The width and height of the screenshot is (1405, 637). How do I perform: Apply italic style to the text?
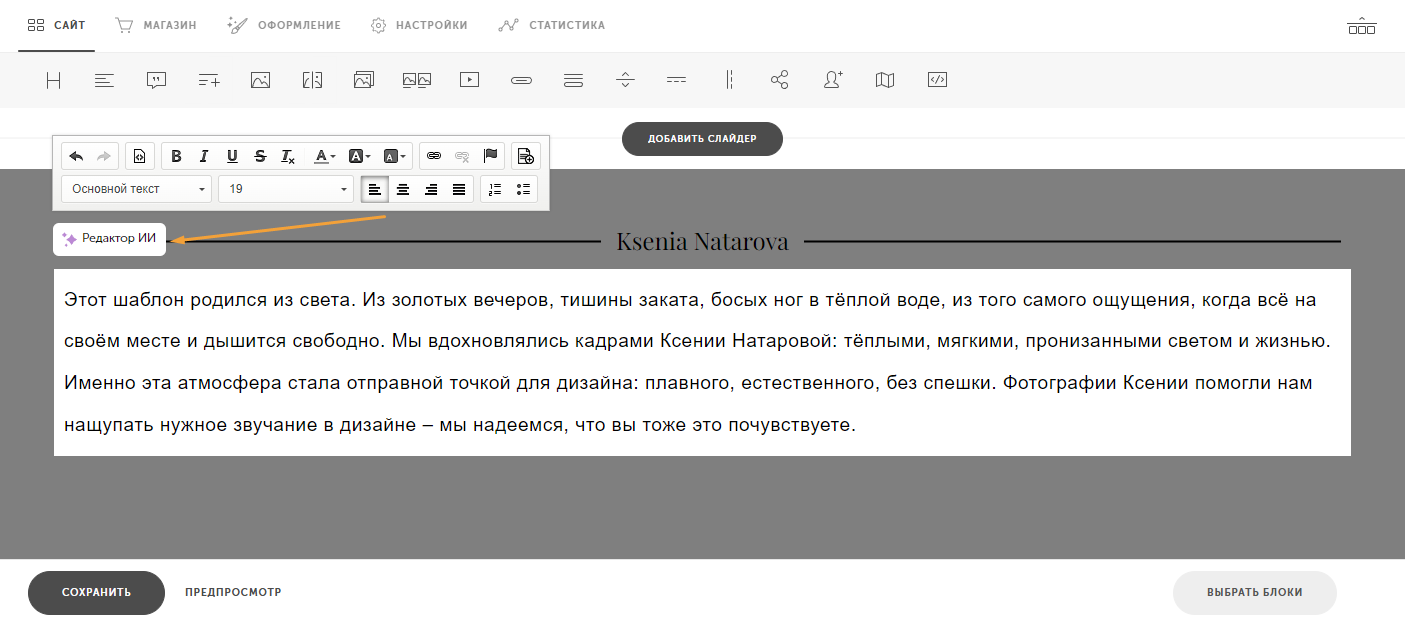click(204, 156)
